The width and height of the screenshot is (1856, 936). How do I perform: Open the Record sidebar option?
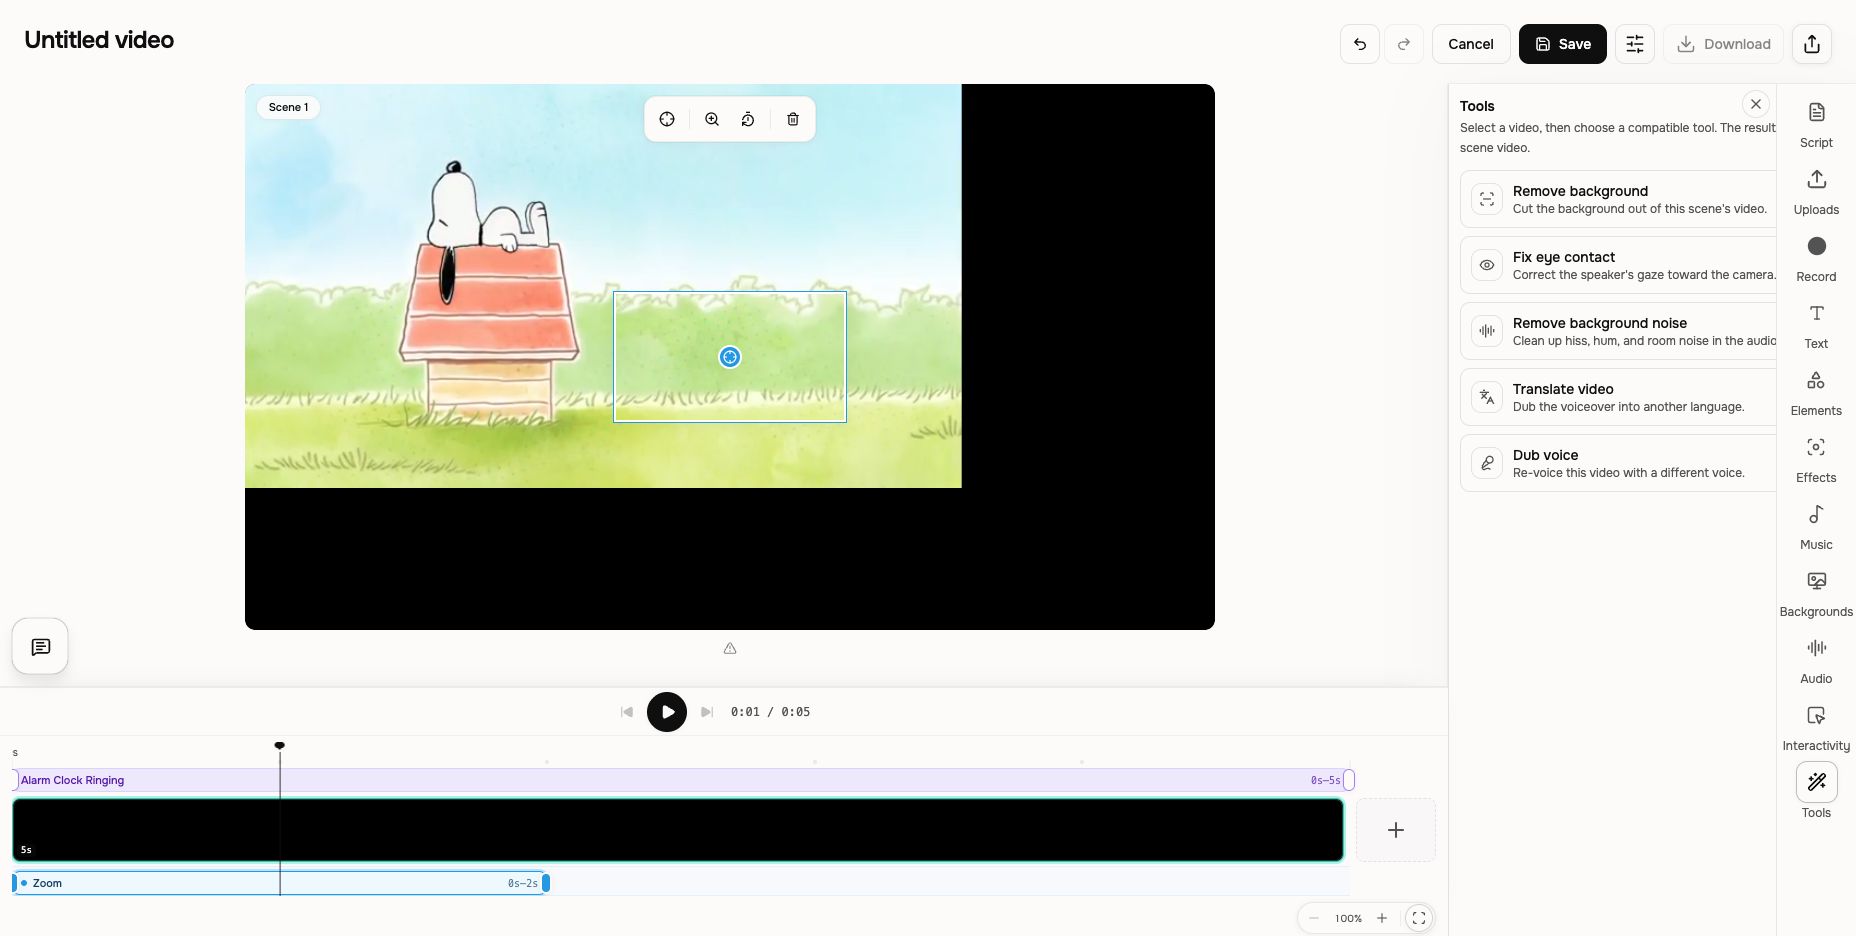click(x=1816, y=259)
